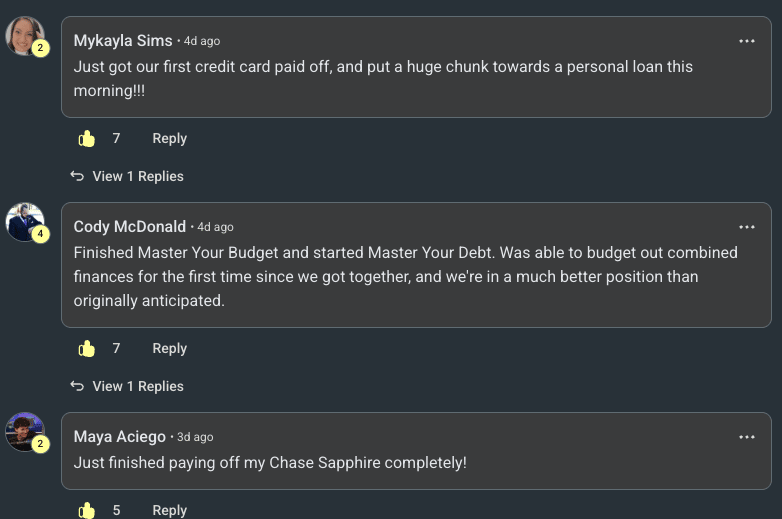782x519 pixels.
Task: Open Mykayla Sims' profile name link
Action: pyautogui.click(x=123, y=41)
